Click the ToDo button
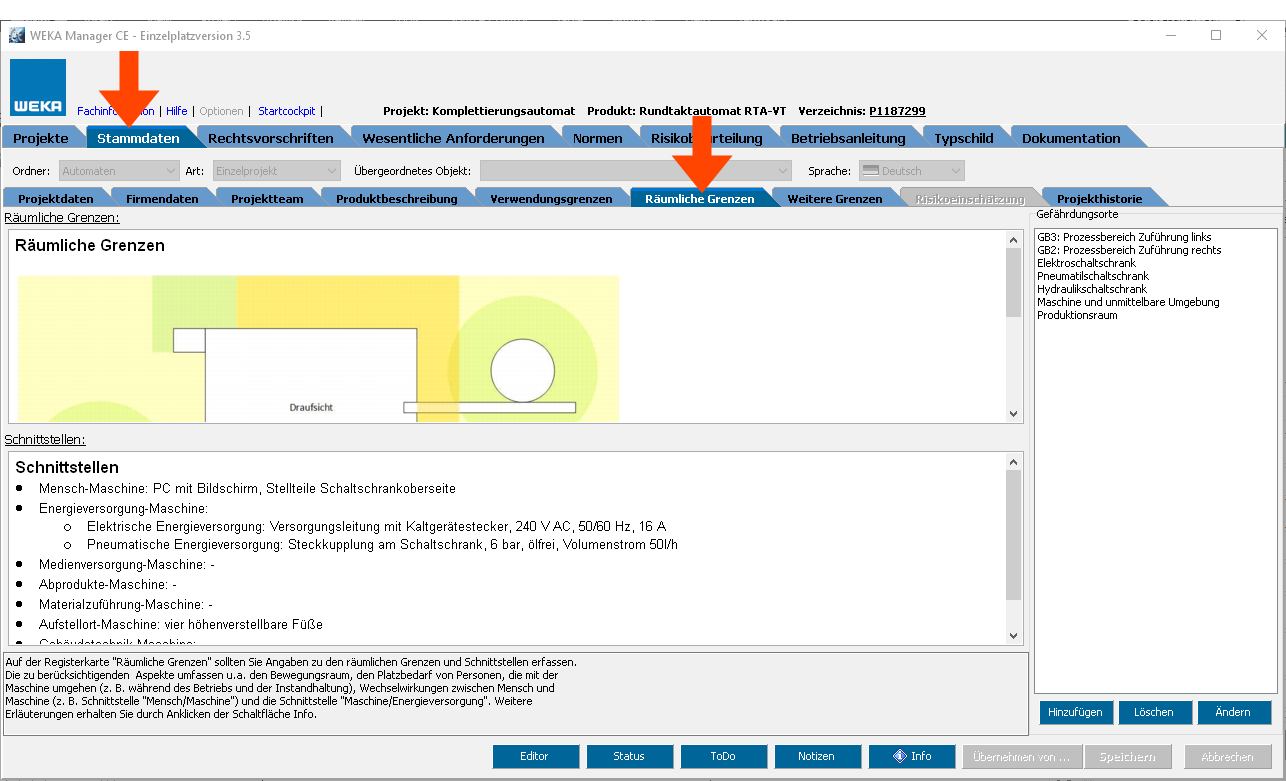 pyautogui.click(x=723, y=756)
